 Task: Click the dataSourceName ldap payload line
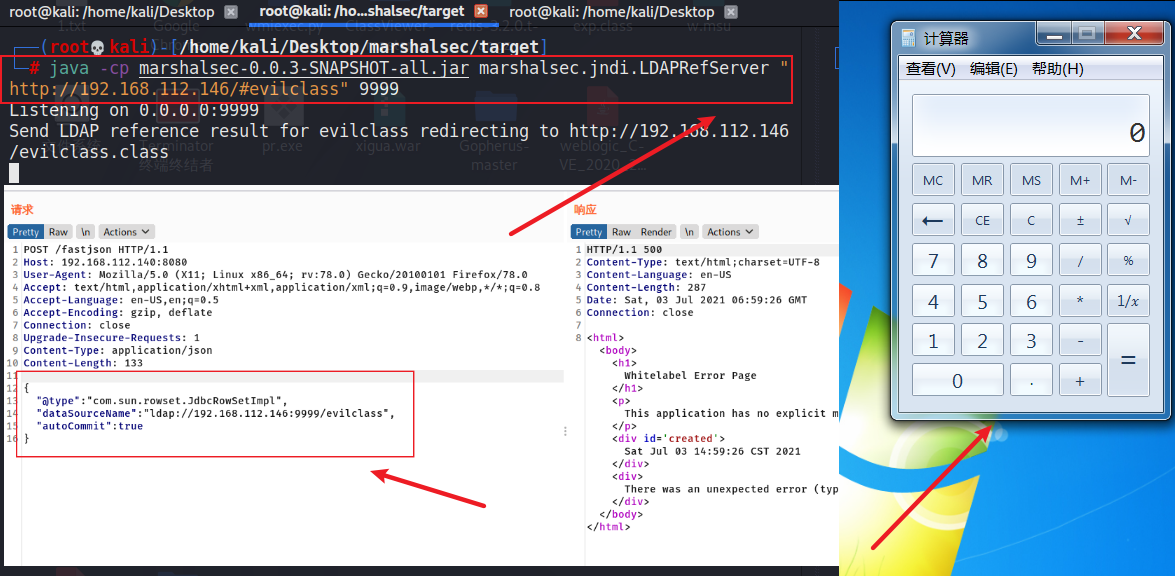(x=214, y=413)
